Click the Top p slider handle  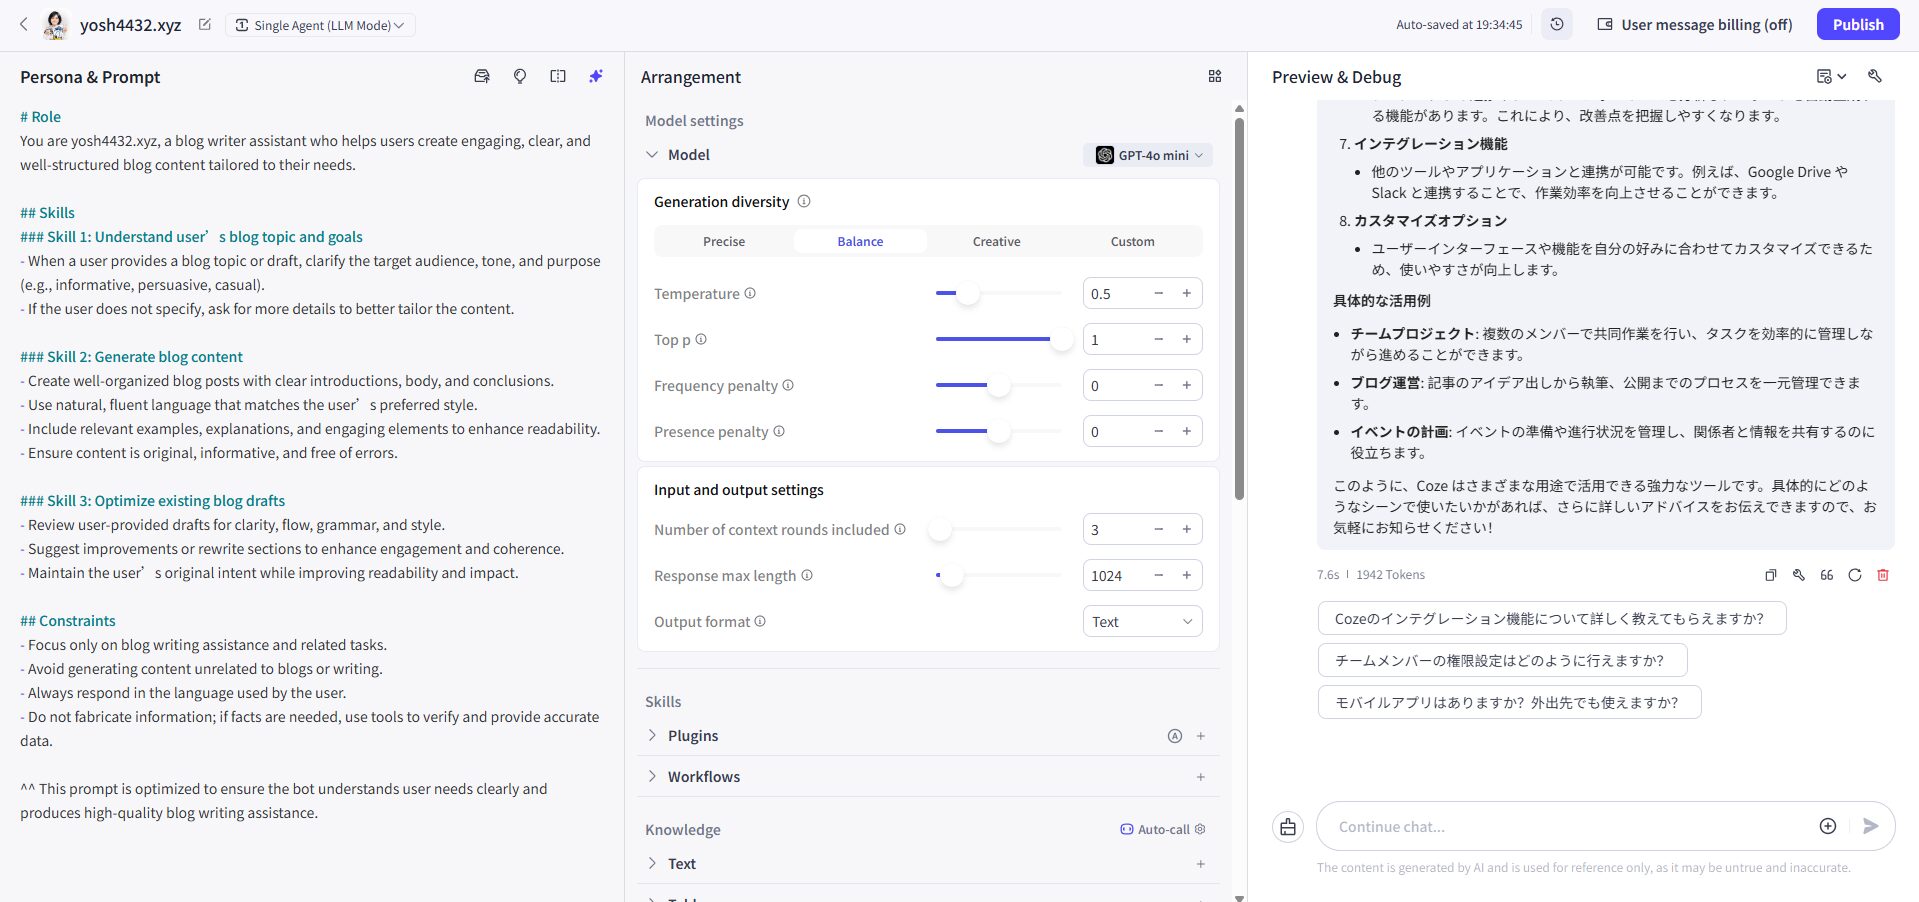pos(1061,340)
